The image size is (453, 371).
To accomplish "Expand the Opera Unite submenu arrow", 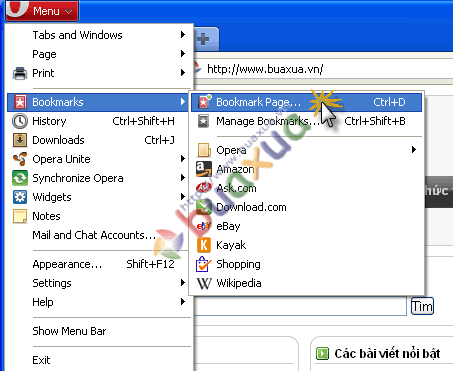I will 182,159.
